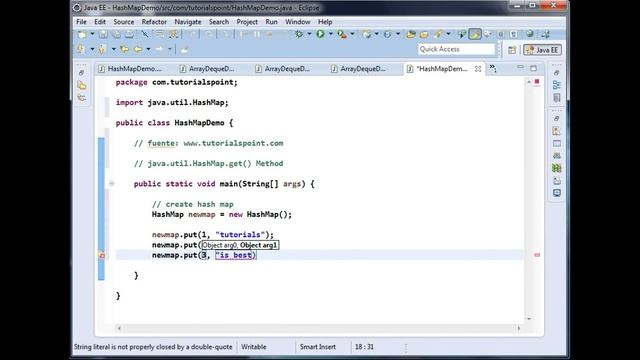Toggle Mark Occurrences highlighted toolbar button
The width and height of the screenshot is (640, 360).
point(475,34)
